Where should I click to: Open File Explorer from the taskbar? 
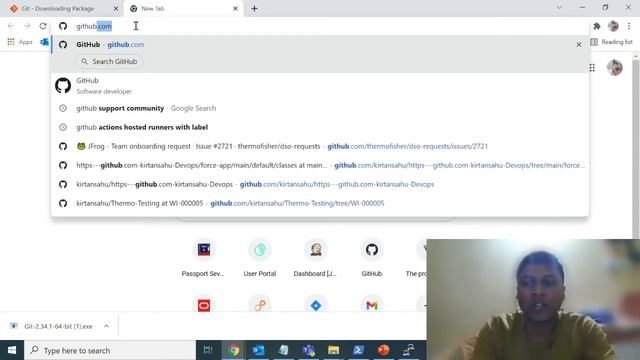click(333, 350)
